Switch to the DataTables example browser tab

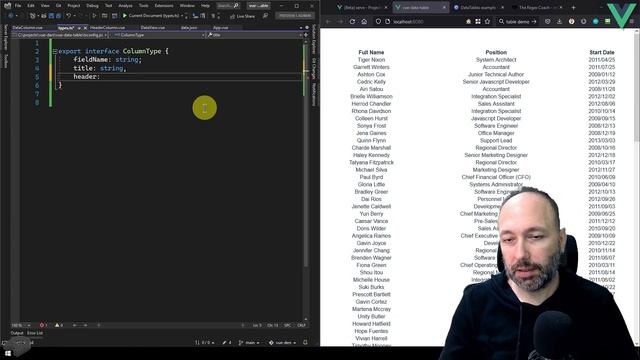478,7
